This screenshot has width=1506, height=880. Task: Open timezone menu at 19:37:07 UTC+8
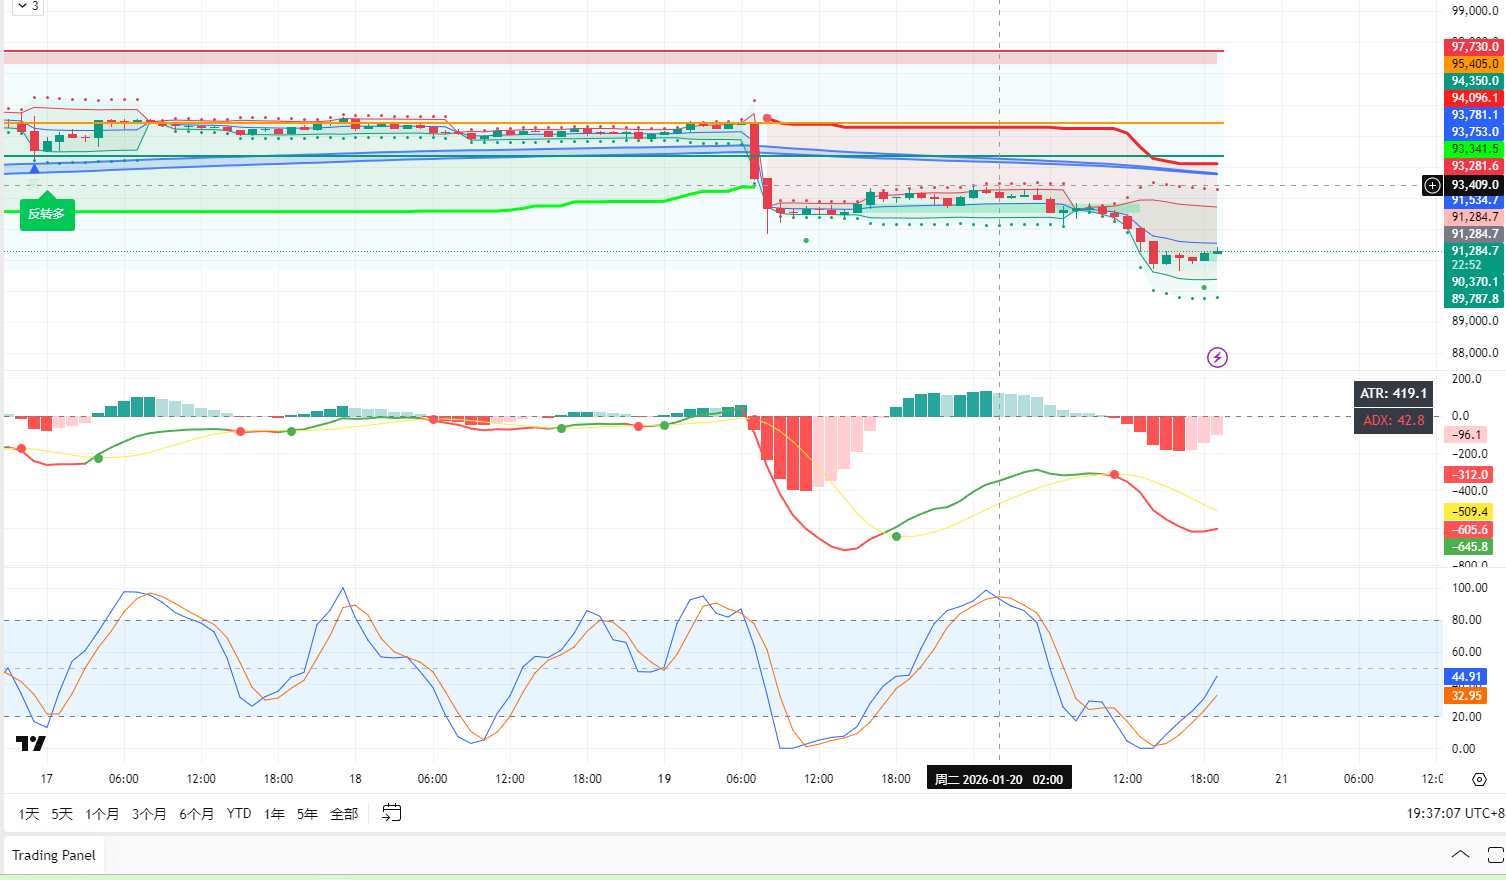click(x=1455, y=813)
